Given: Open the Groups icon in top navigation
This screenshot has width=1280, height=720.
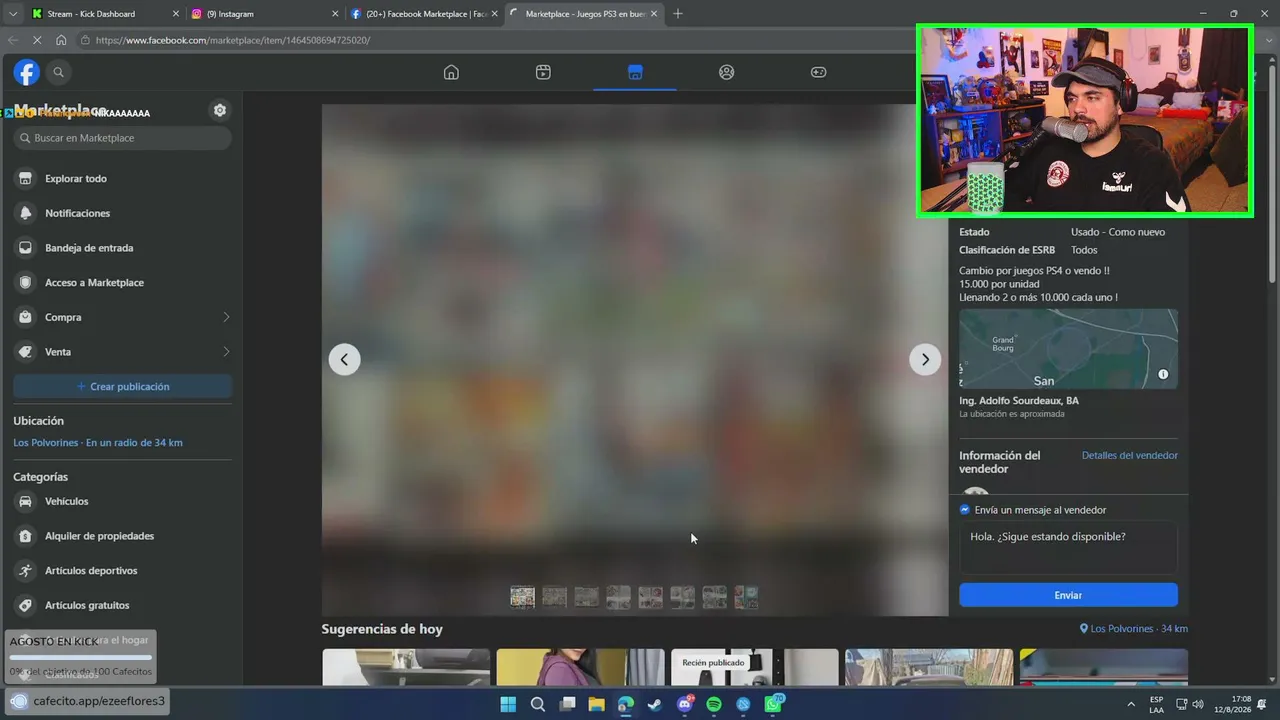Looking at the screenshot, I should (x=727, y=72).
